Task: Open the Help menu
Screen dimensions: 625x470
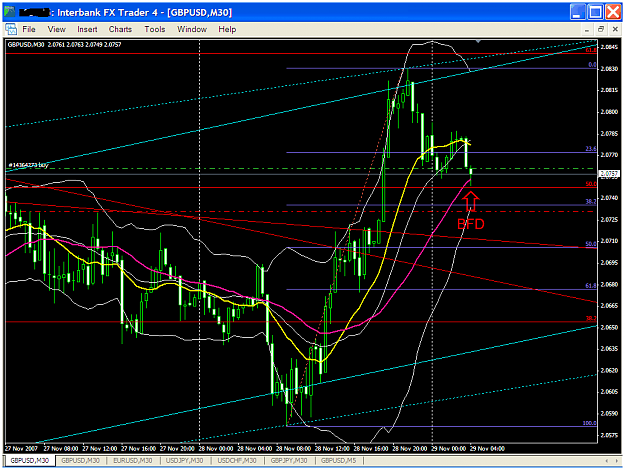Action: point(227,29)
